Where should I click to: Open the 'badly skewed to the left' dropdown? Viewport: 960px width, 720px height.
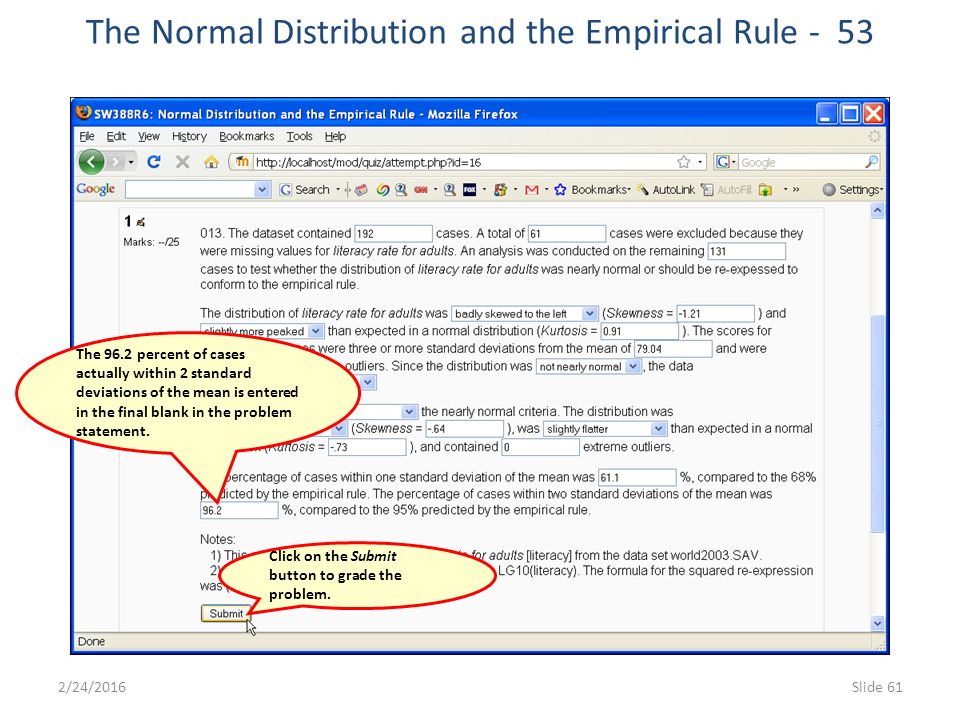pos(589,313)
